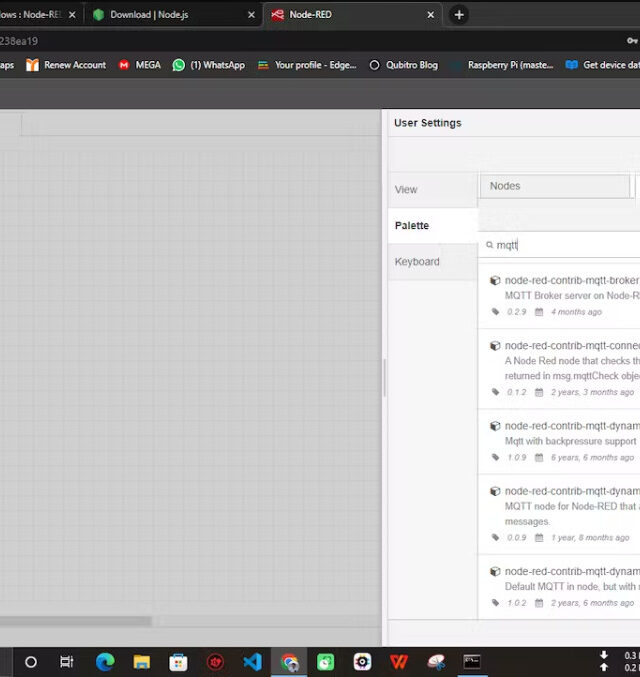Open WPS Office from taskbar

tap(399, 662)
